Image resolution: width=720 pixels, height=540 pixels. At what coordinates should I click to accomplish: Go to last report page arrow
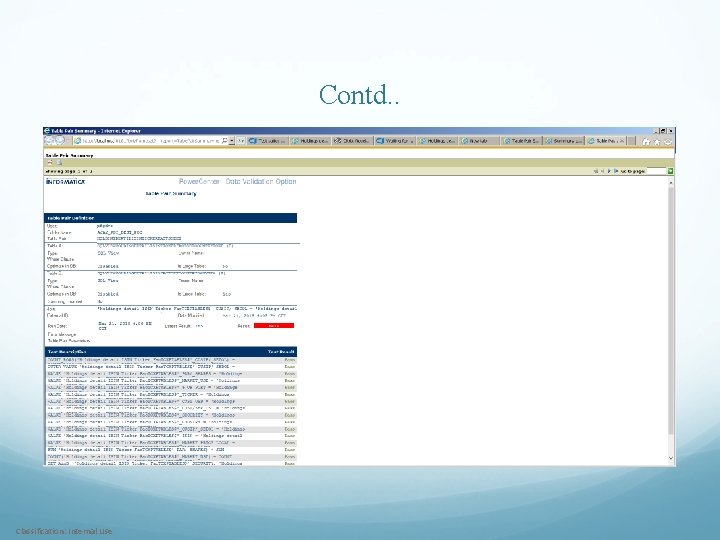616,171
